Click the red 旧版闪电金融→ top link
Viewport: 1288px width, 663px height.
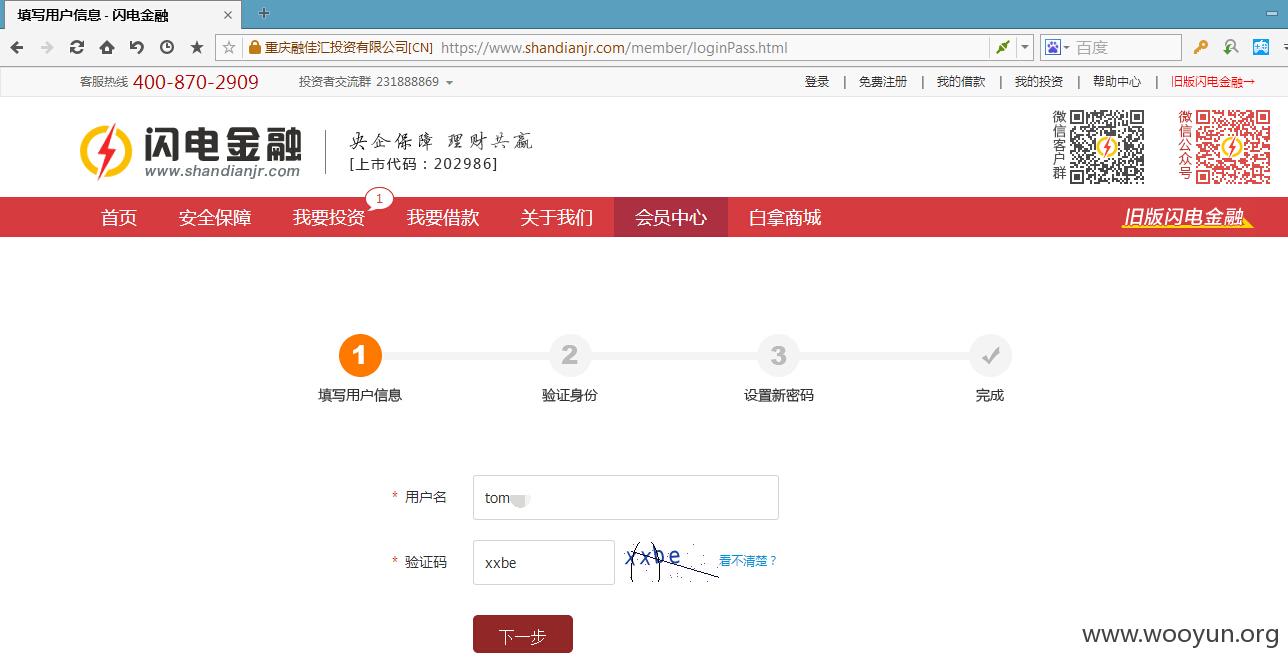pyautogui.click(x=1213, y=82)
